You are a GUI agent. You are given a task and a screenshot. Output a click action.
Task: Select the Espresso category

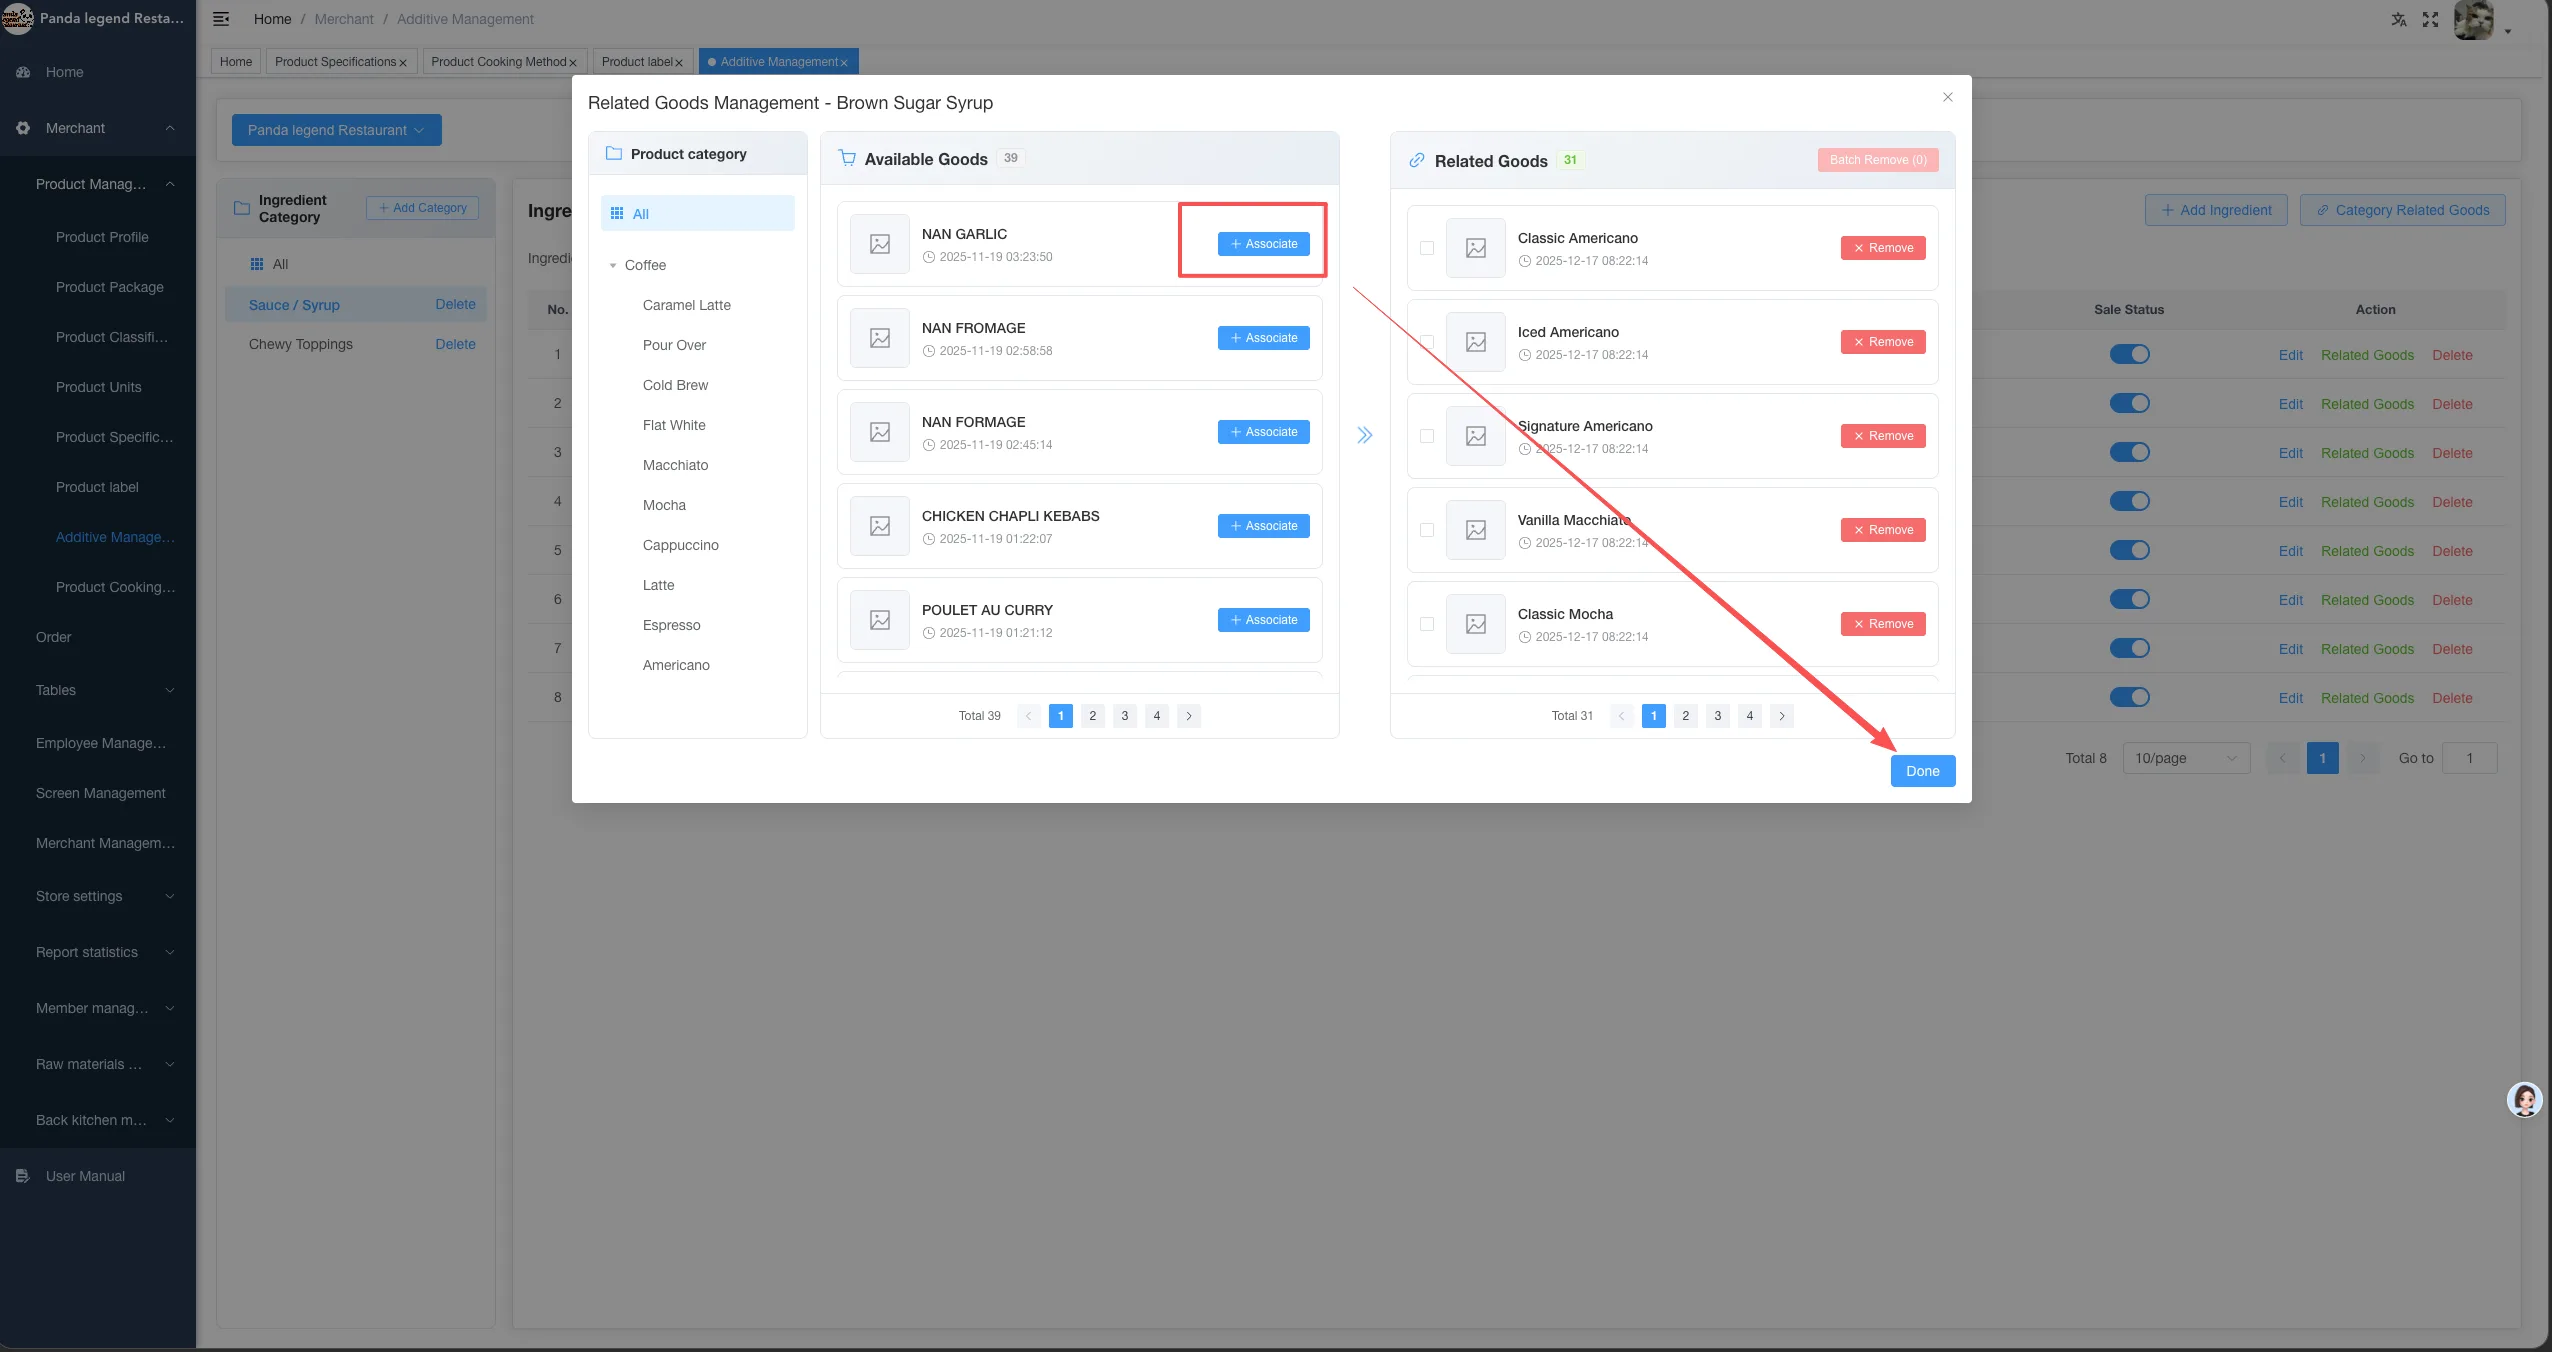672,625
